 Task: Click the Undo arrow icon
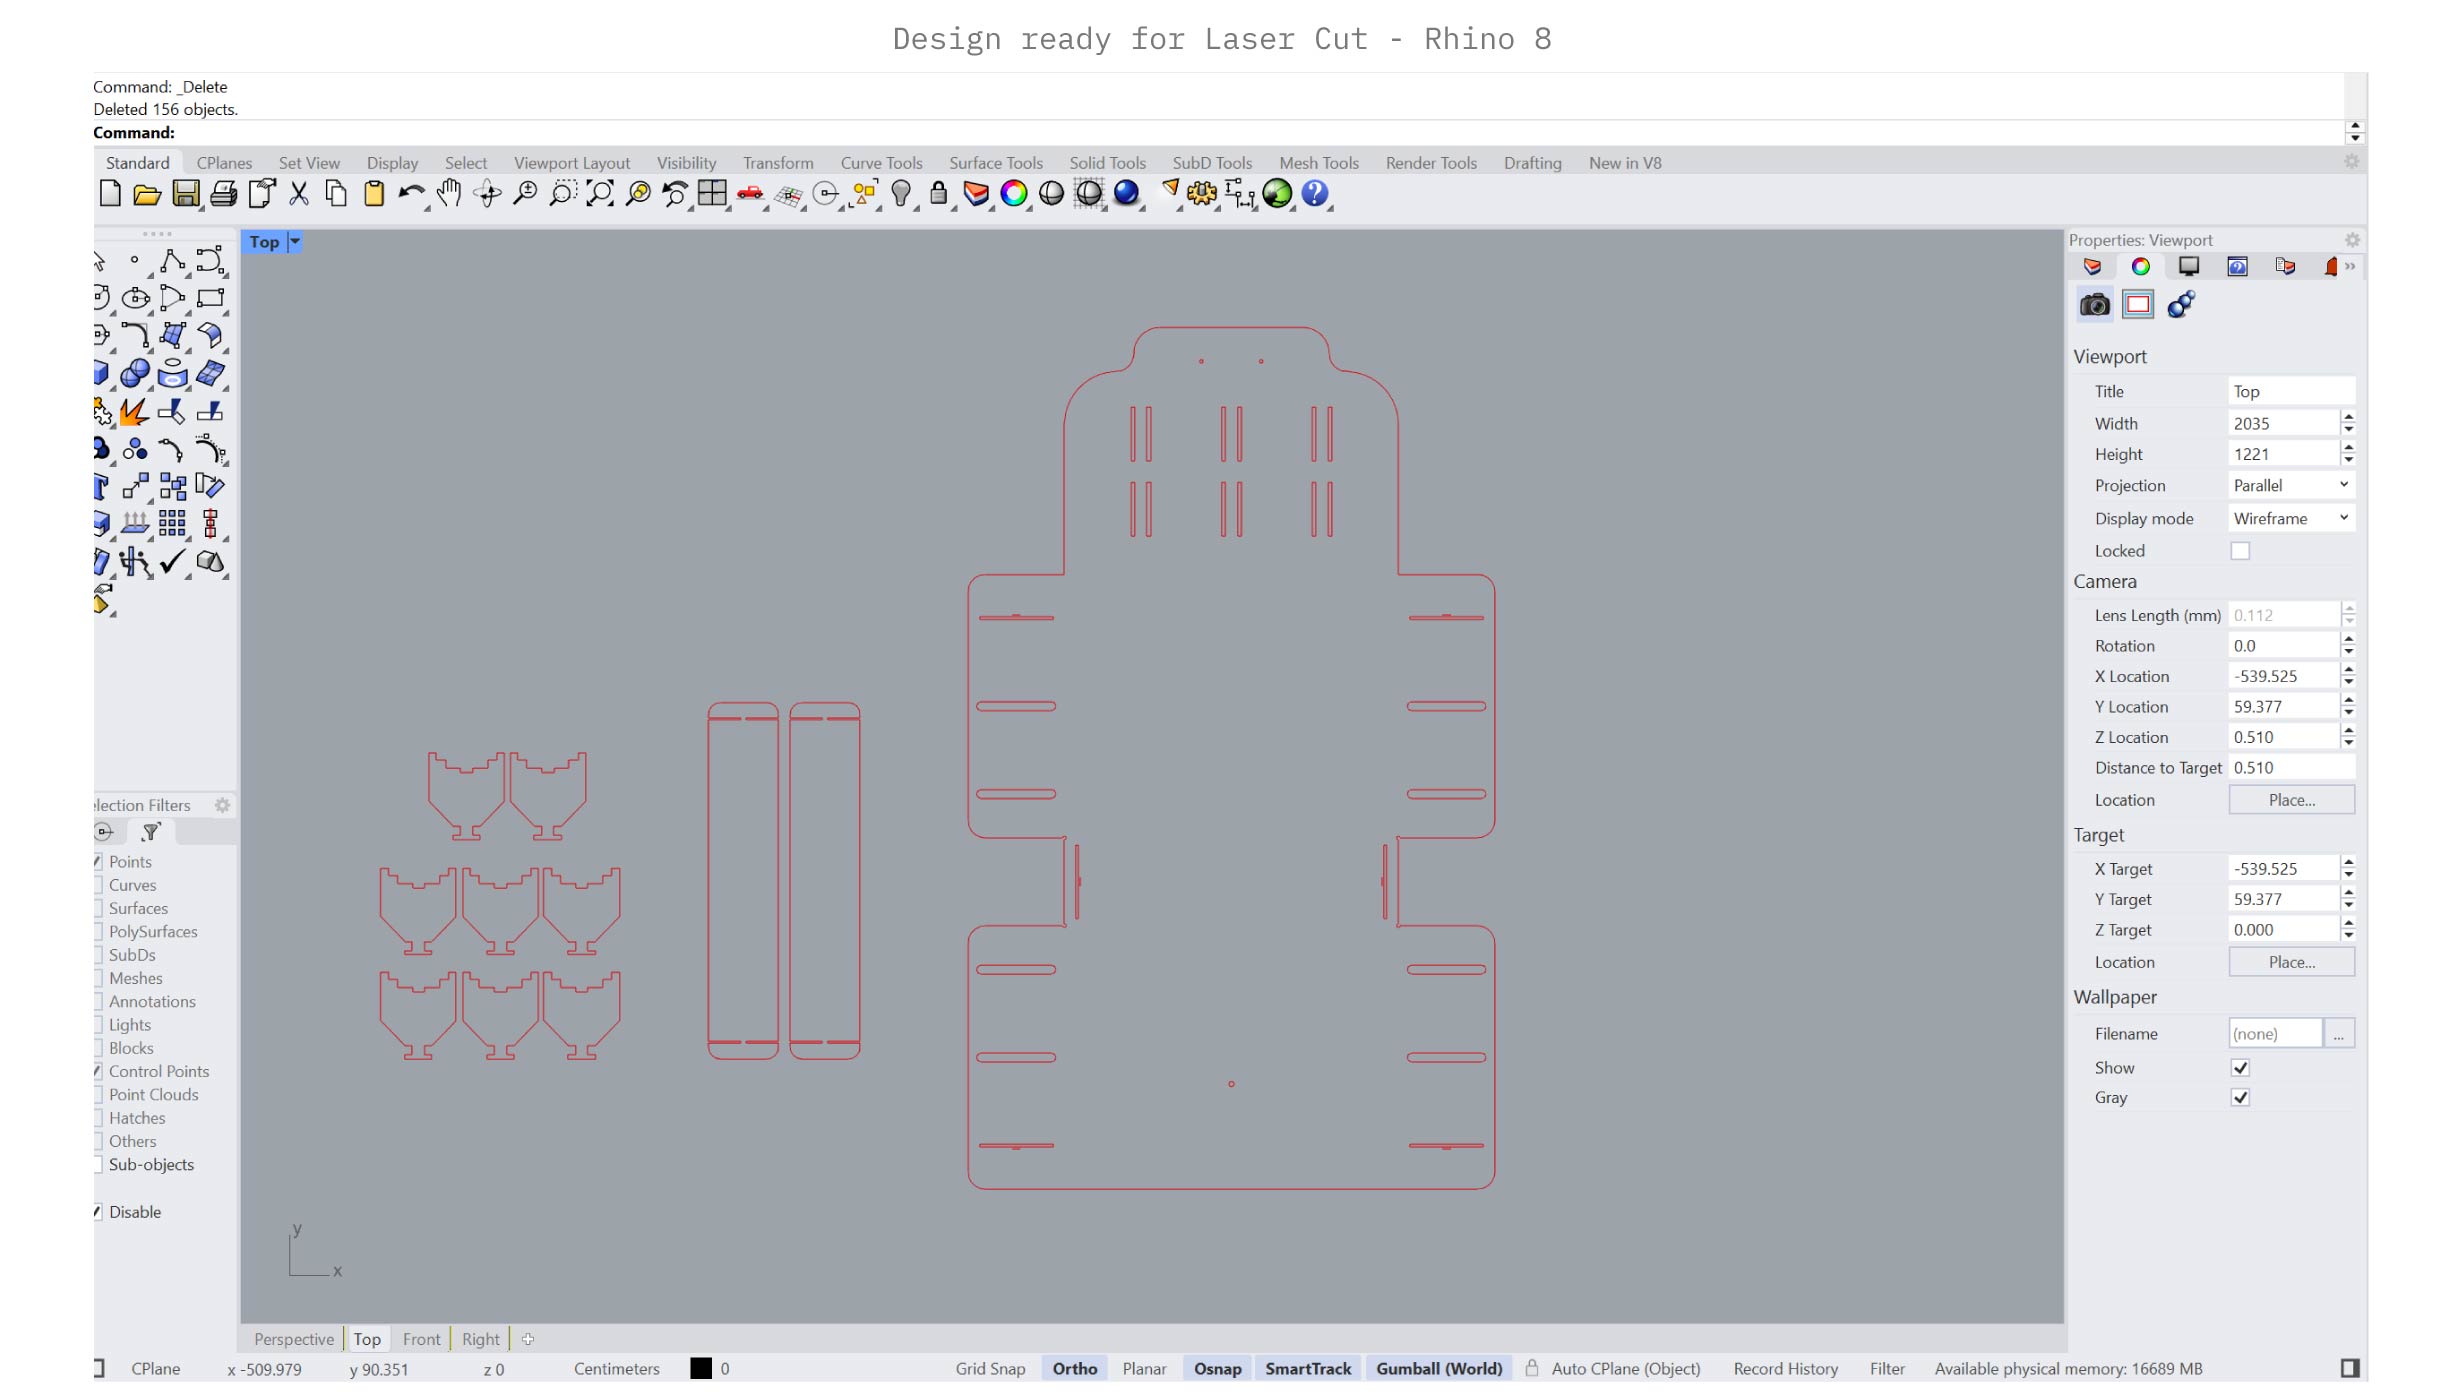click(410, 194)
